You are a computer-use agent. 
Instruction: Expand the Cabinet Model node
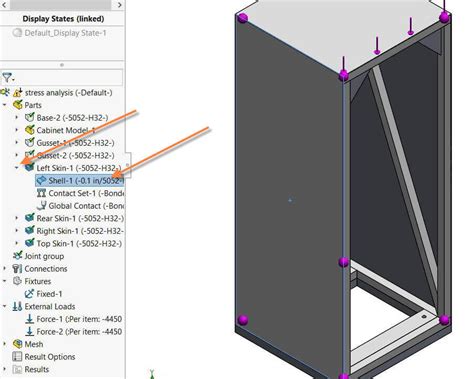pyautogui.click(x=17, y=130)
